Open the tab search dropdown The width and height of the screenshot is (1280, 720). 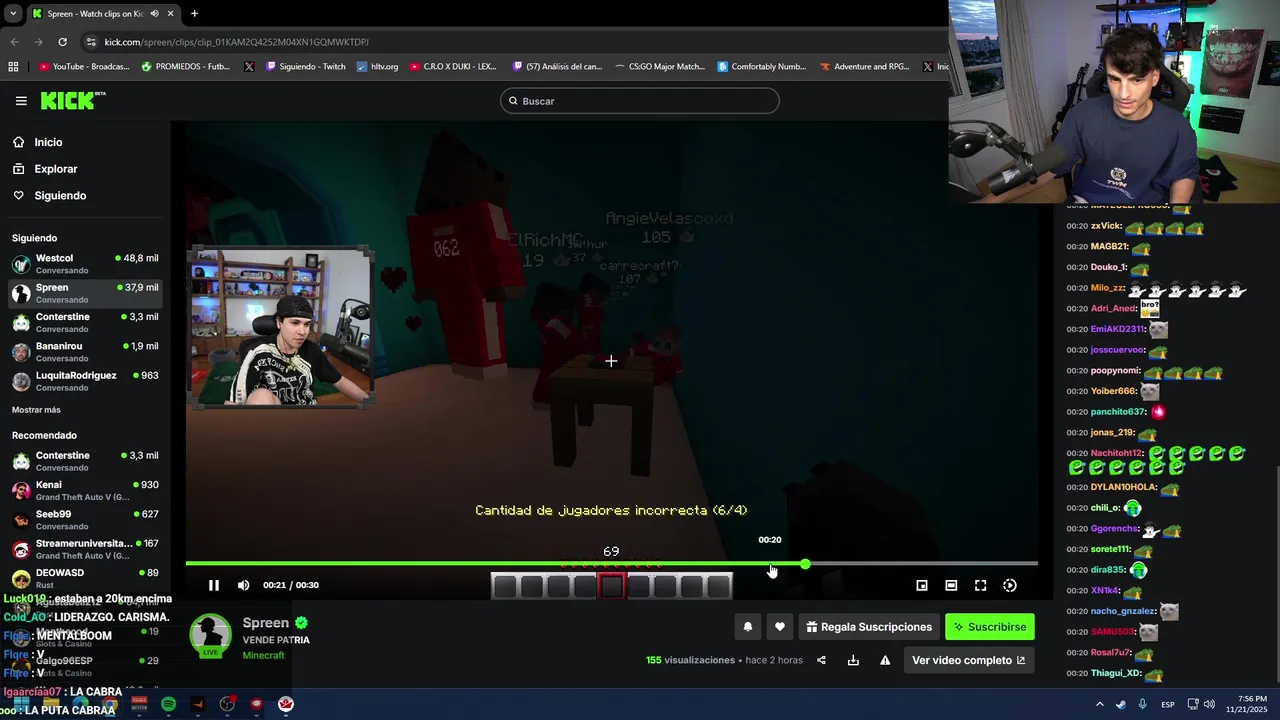pos(12,14)
